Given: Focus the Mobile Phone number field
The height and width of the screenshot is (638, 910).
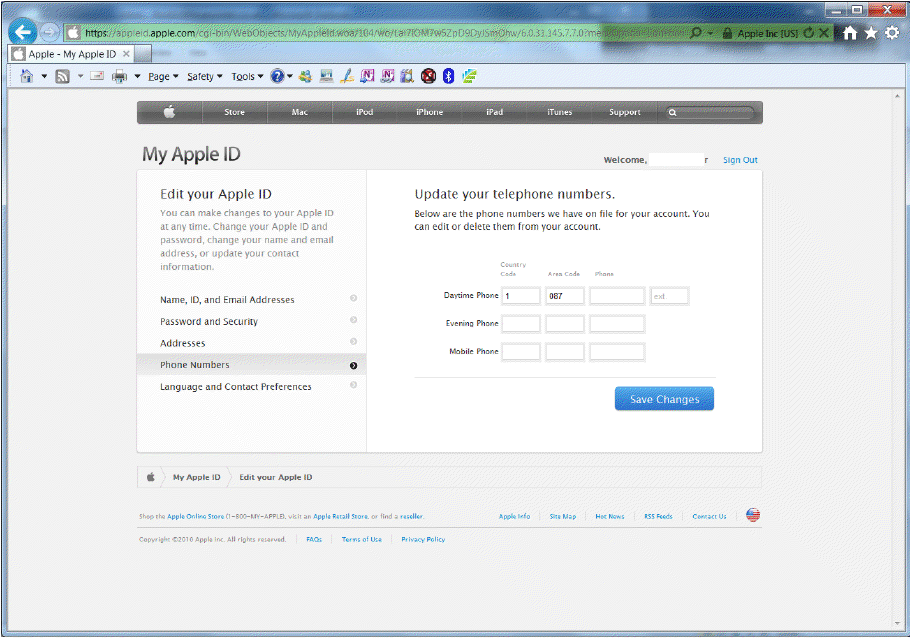Looking at the screenshot, I should [617, 352].
